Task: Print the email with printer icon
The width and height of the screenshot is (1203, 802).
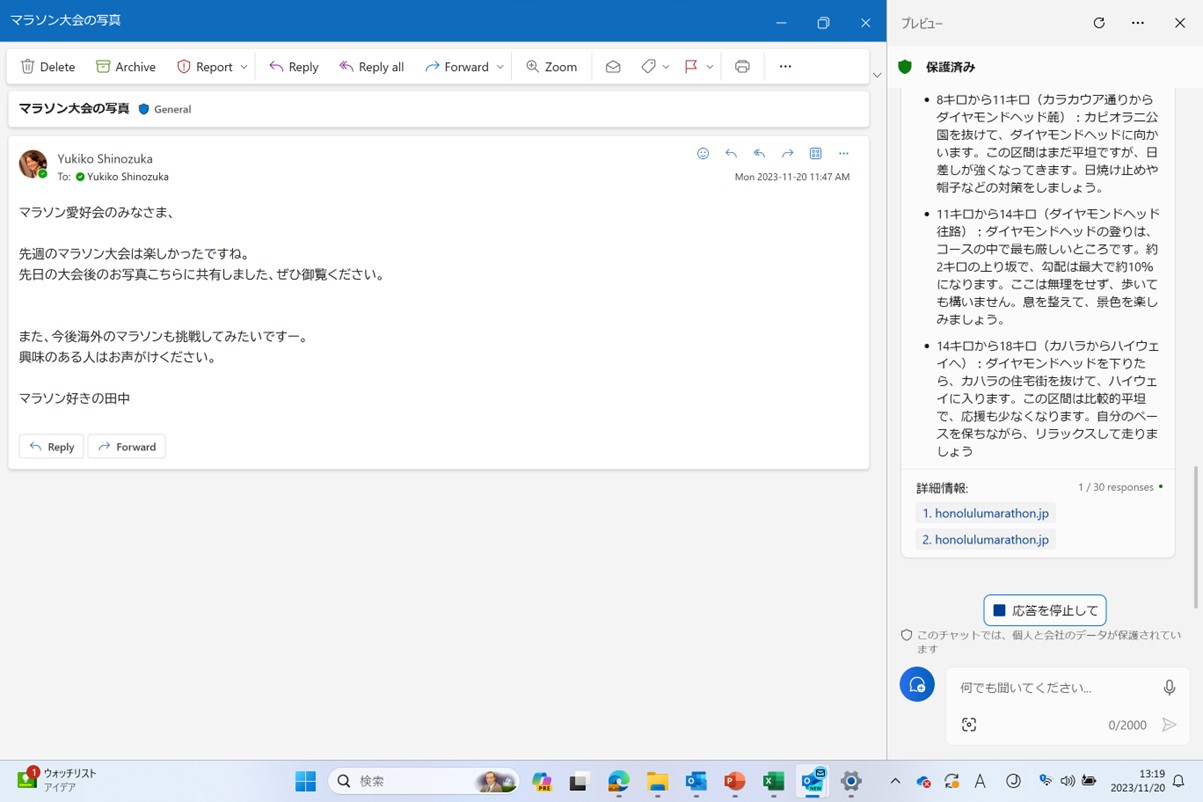Action: (x=742, y=67)
